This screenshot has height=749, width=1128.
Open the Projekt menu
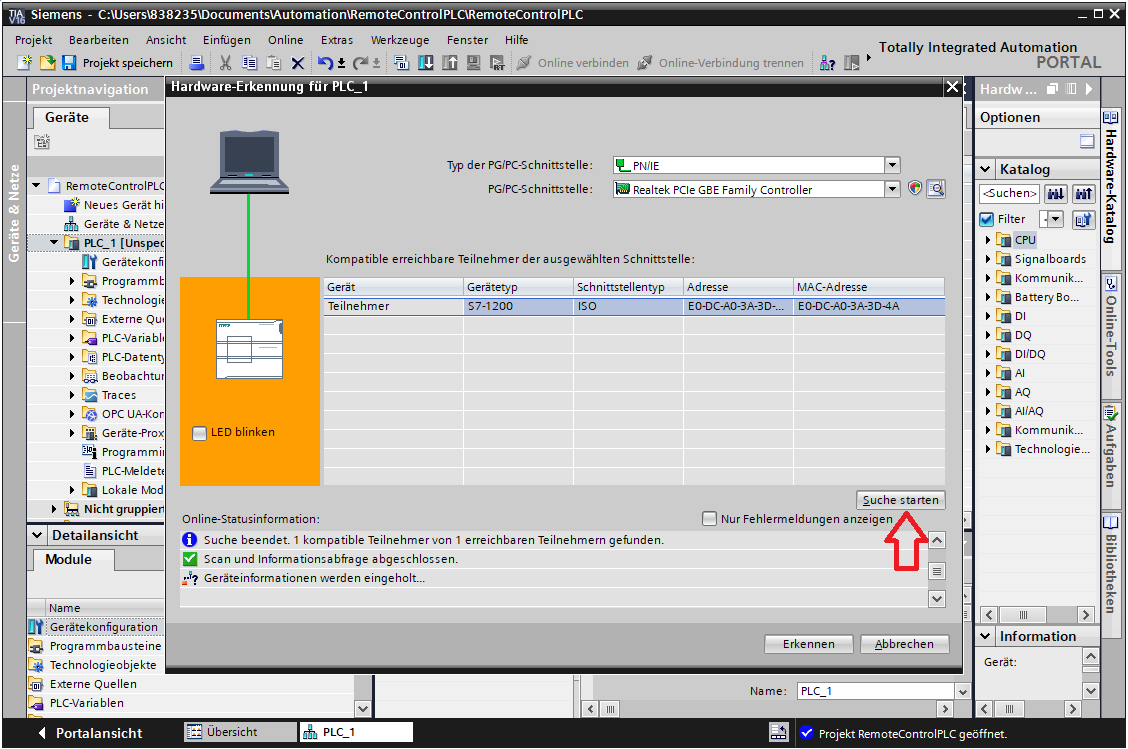(34, 40)
